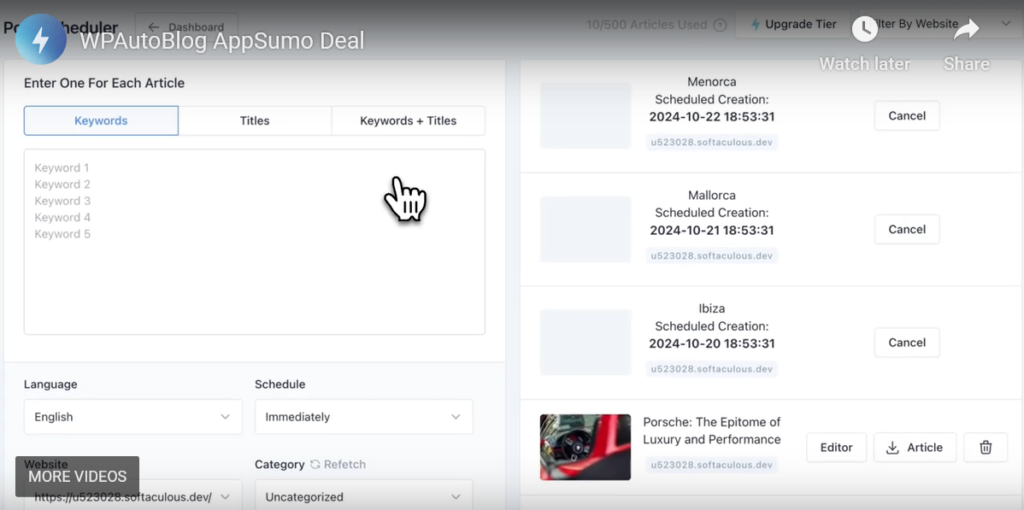Cancel the Mallorca scheduled article
This screenshot has height=510, width=1024.
[906, 229]
